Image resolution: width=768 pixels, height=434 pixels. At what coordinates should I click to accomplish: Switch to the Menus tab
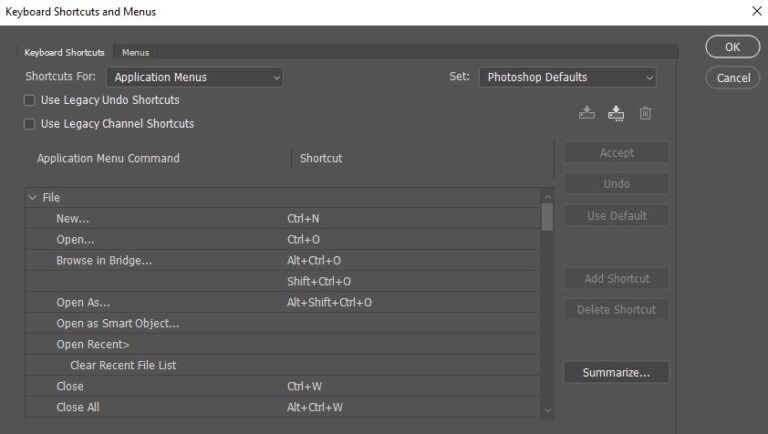click(135, 52)
